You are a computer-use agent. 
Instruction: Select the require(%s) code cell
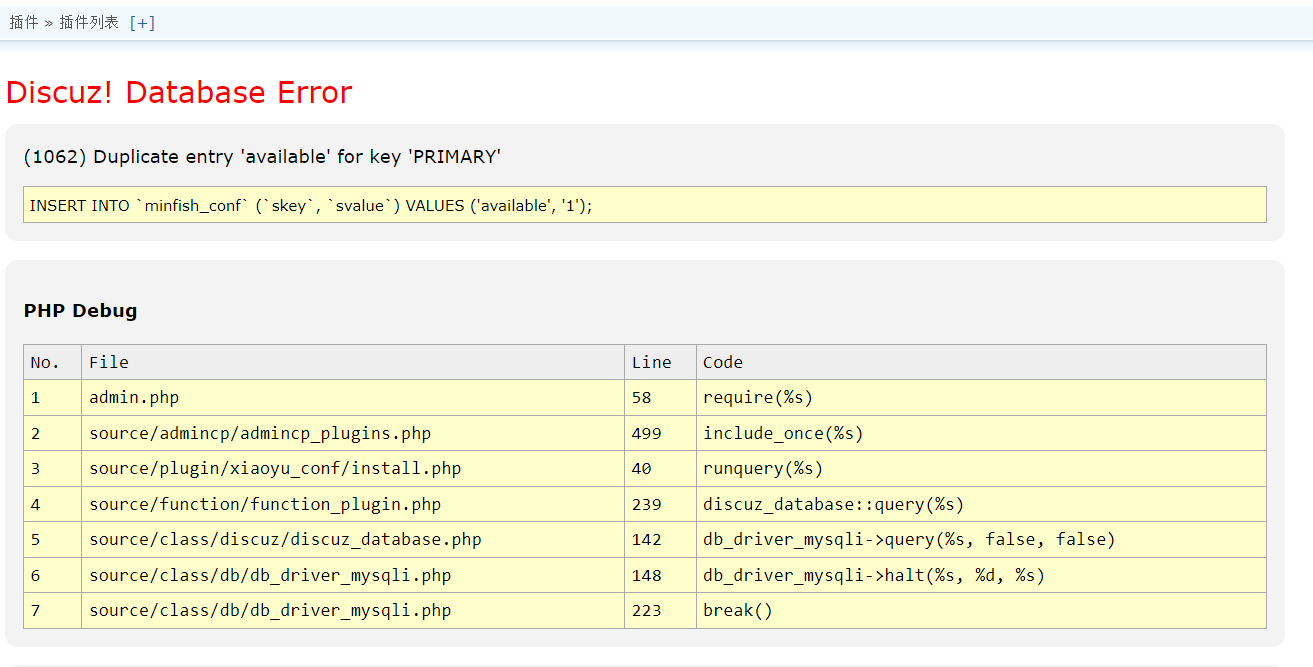coord(982,398)
